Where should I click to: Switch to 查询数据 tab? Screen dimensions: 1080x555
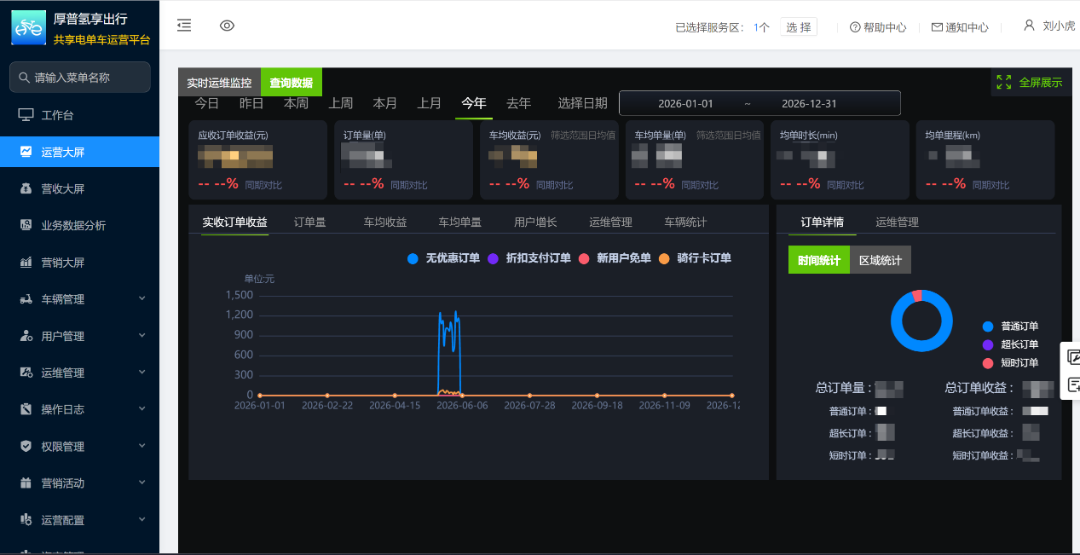[291, 83]
